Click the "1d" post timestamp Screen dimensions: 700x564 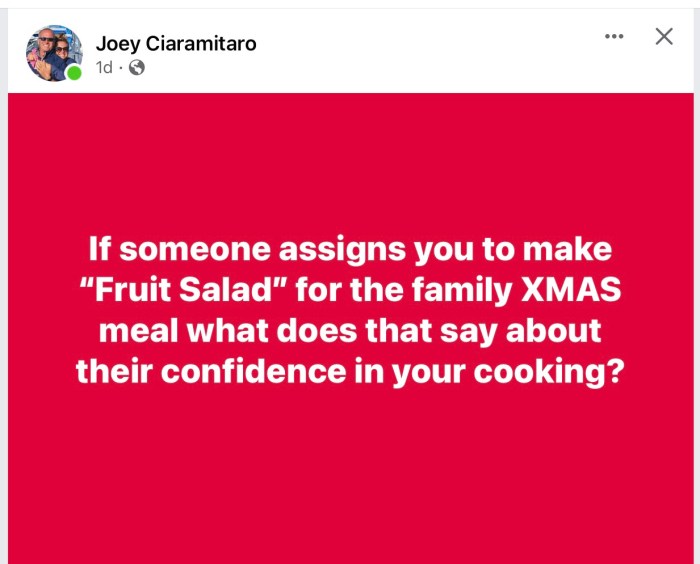coord(104,68)
